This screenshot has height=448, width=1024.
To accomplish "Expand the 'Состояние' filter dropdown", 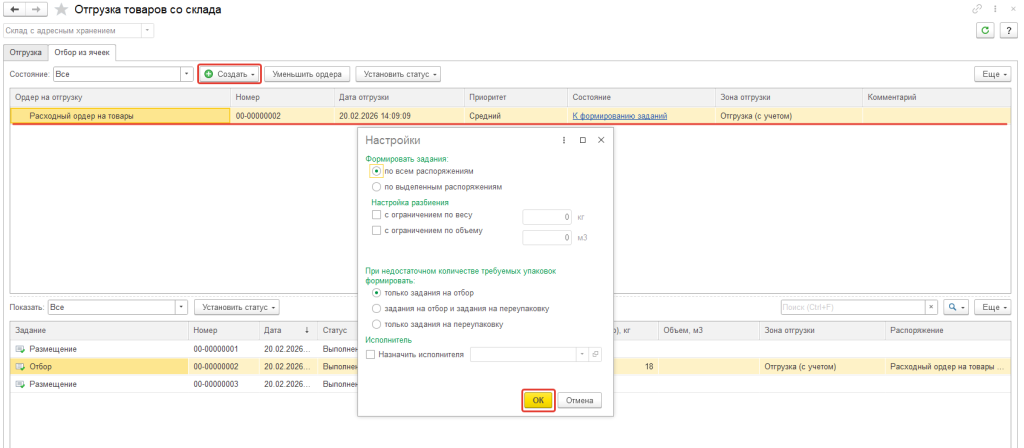I will 186,74.
